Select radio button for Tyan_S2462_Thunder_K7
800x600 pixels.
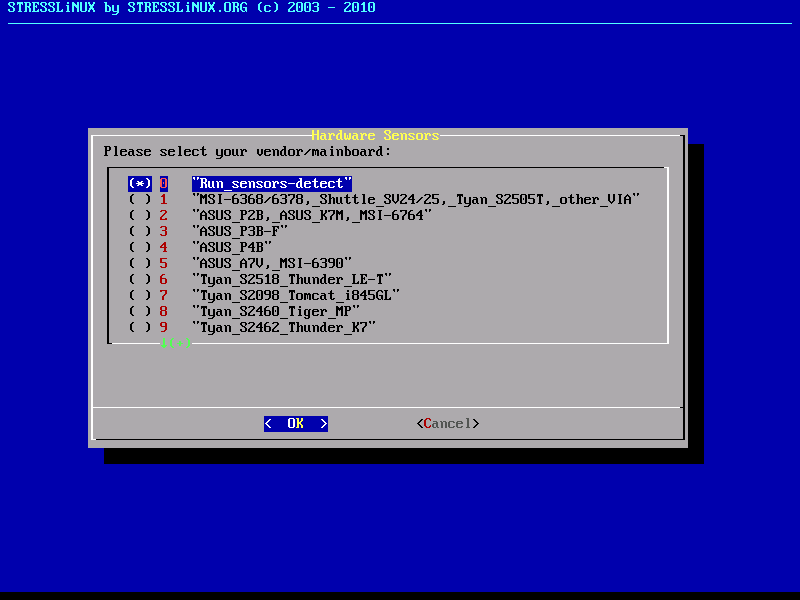[140, 328]
